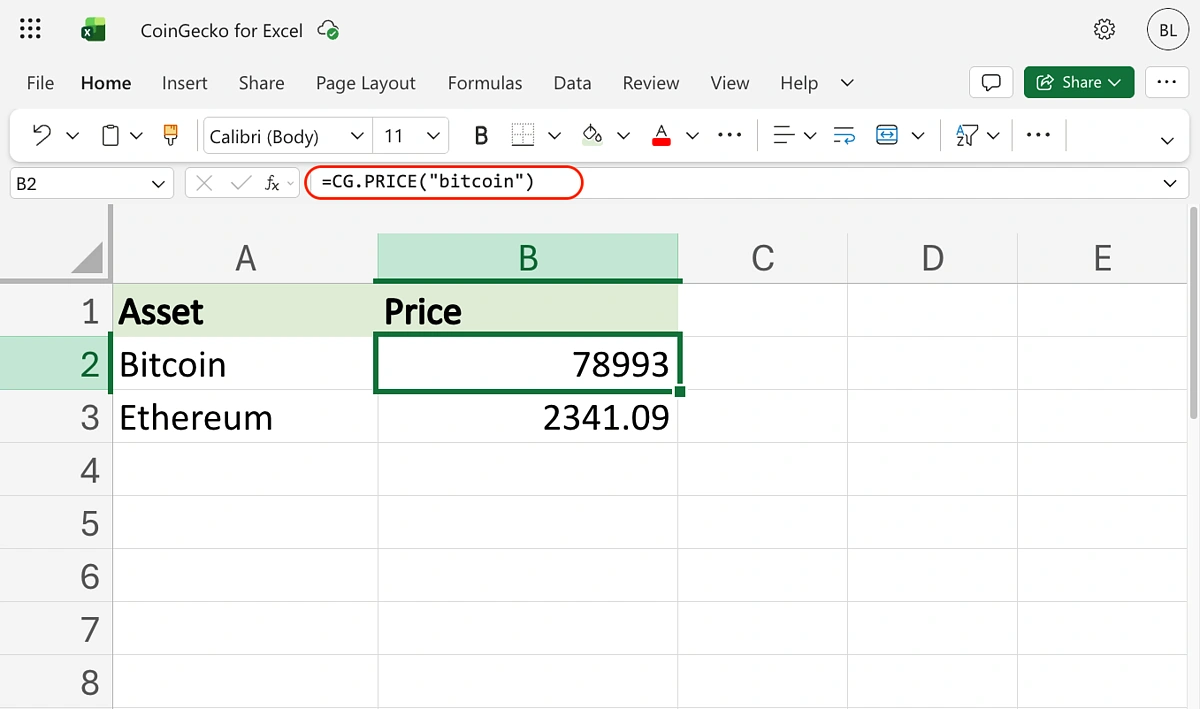Switch to the Review tab
This screenshot has width=1200, height=709.
click(651, 83)
